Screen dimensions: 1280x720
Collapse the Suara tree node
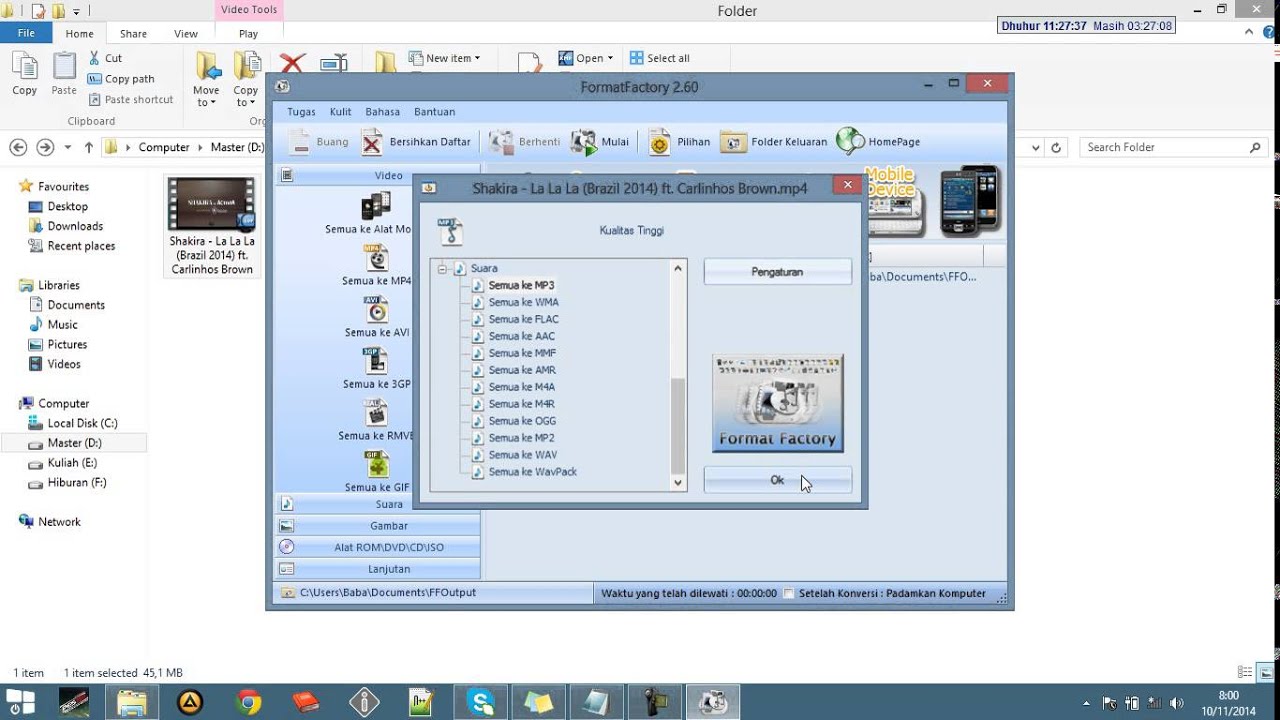(x=443, y=269)
